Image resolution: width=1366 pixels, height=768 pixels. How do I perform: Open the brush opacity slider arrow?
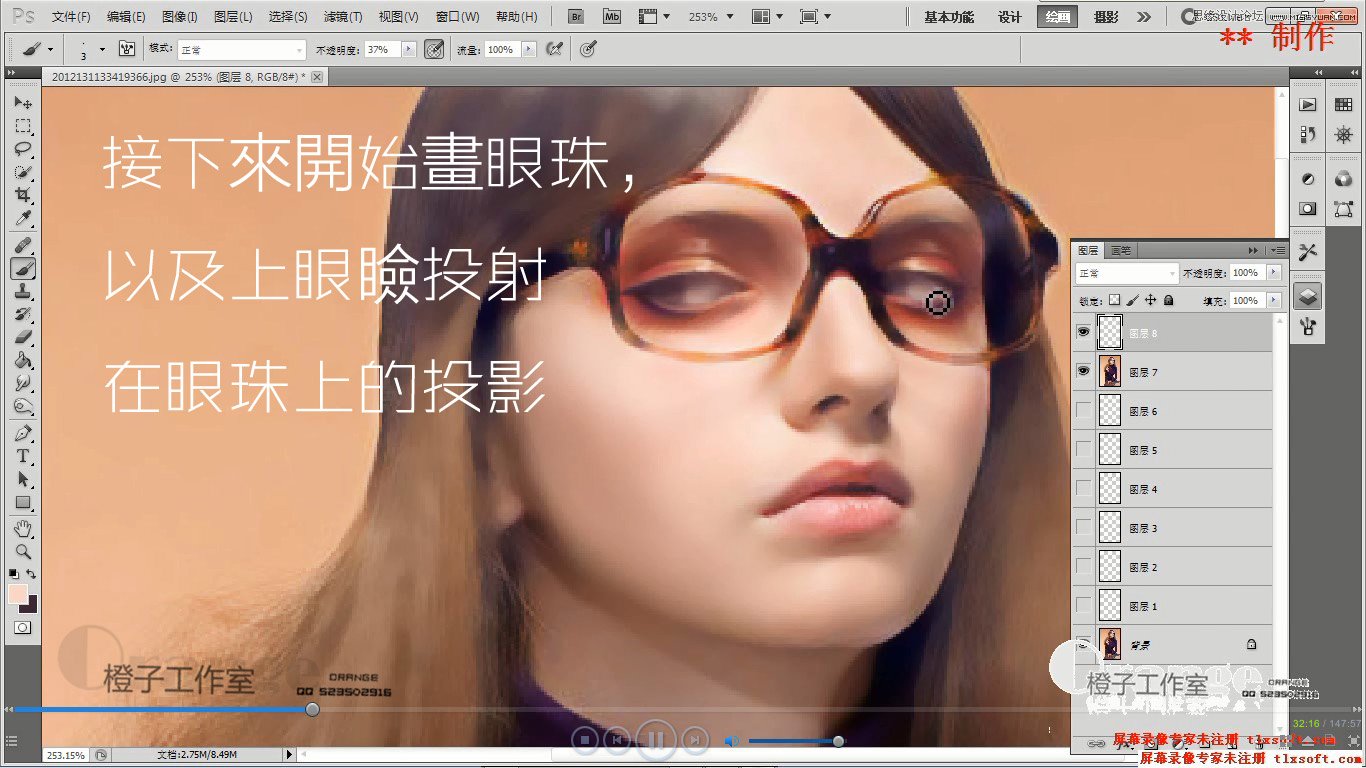[409, 49]
